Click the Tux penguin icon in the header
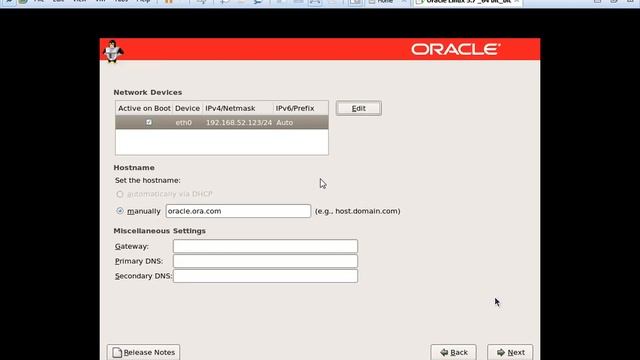The image size is (640, 360). click(x=113, y=51)
